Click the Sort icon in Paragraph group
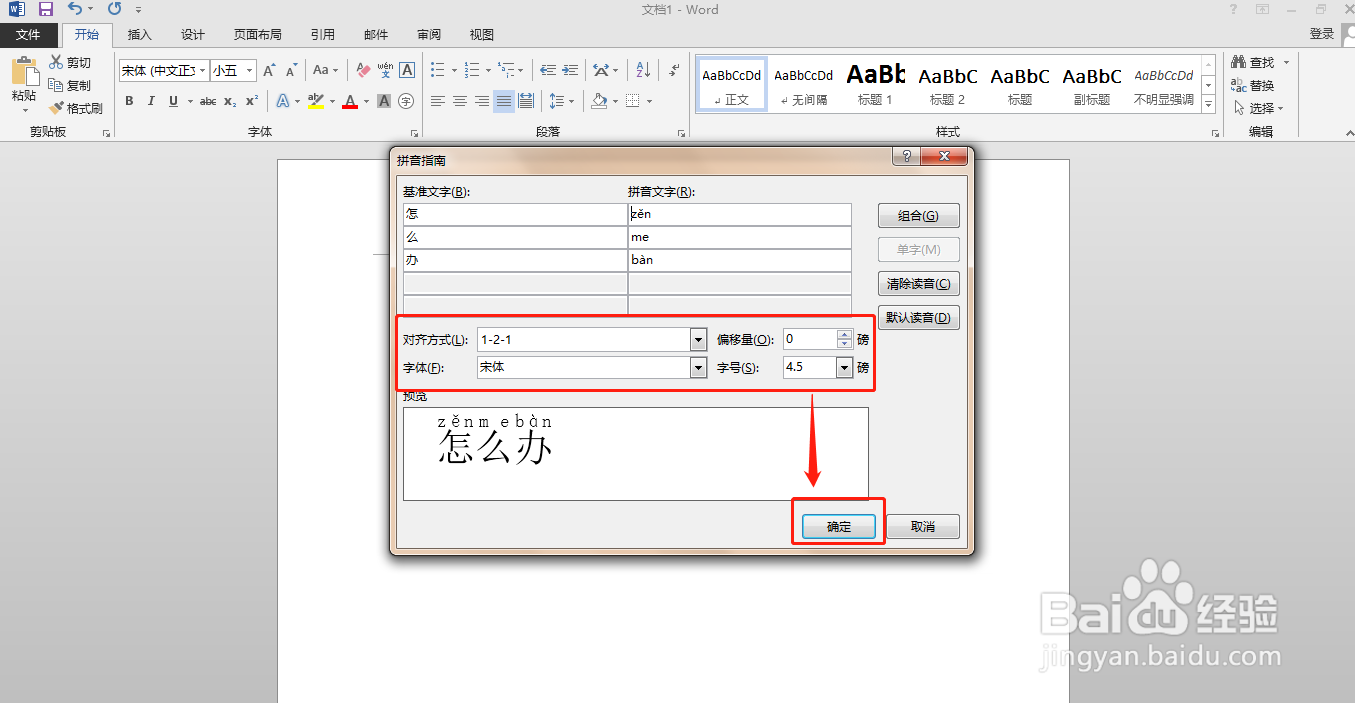Image resolution: width=1355 pixels, height=703 pixels. point(644,69)
